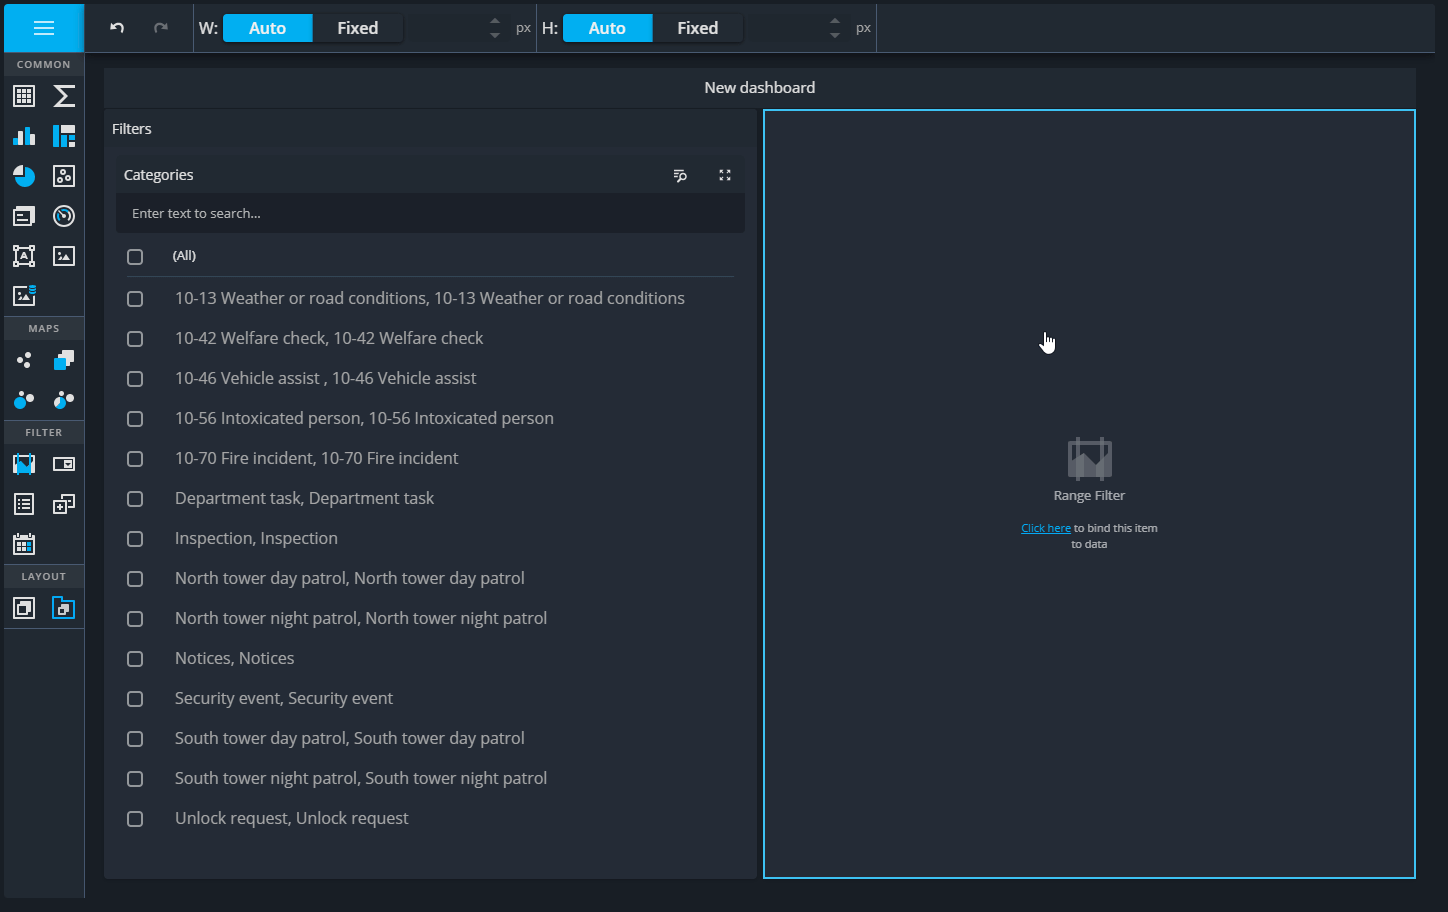The width and height of the screenshot is (1448, 912).
Task: Insert a Tab Container layout item
Action: coord(64,608)
